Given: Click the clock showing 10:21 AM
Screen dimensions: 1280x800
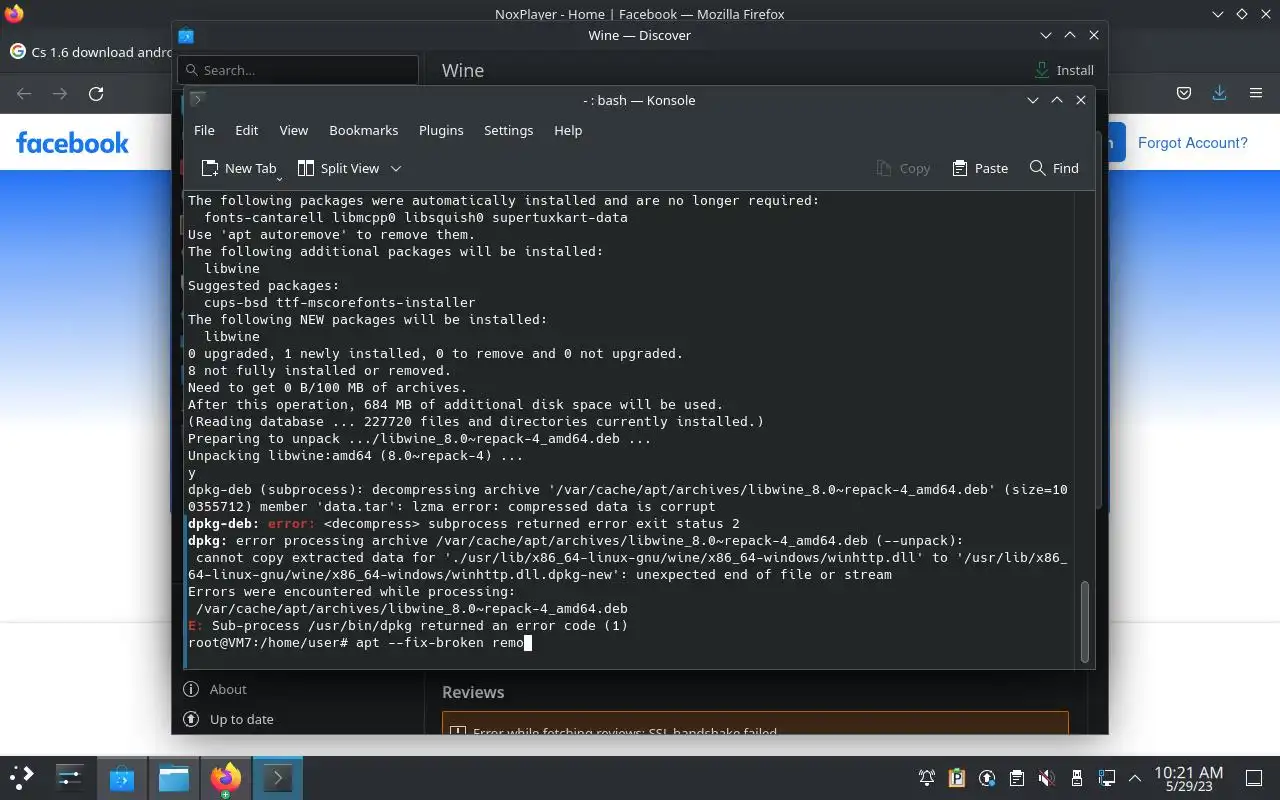Looking at the screenshot, I should [1188, 778].
